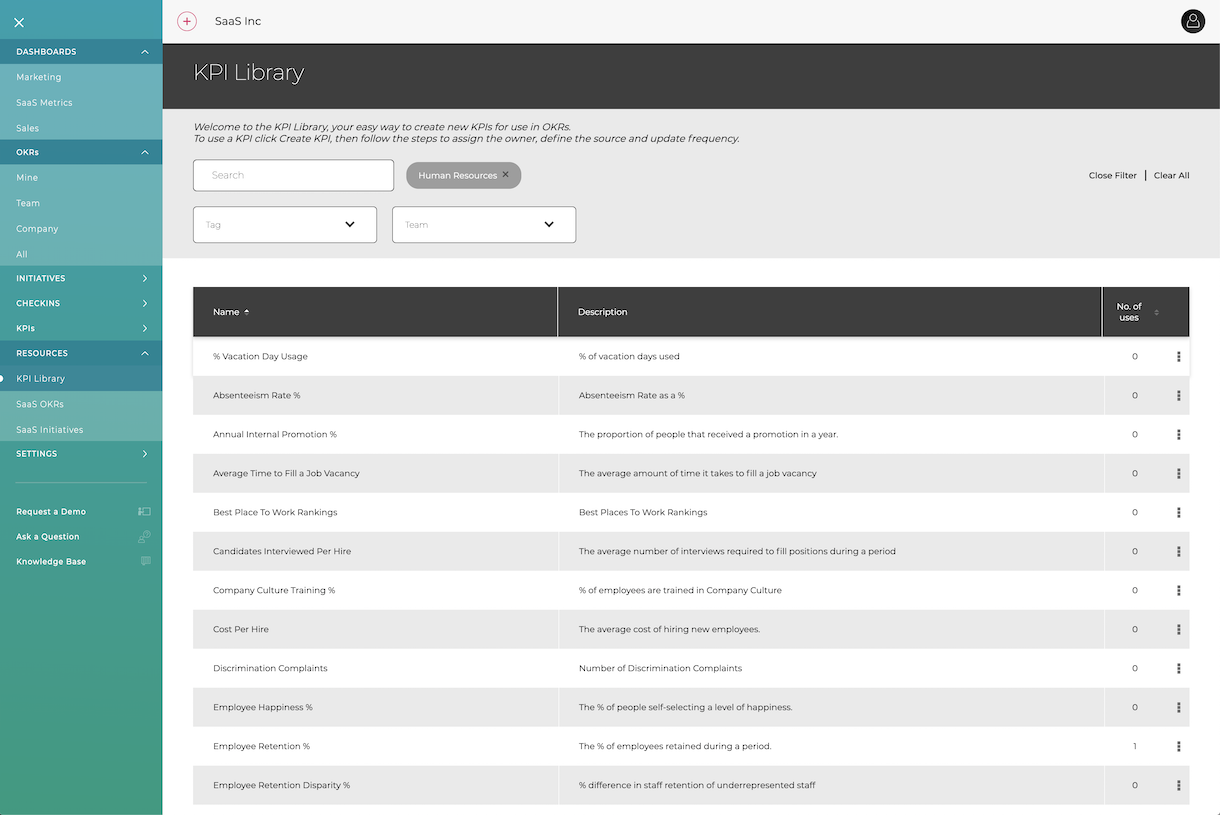Open SaaS OKRs under Resources
This screenshot has width=1220, height=815.
(40, 404)
